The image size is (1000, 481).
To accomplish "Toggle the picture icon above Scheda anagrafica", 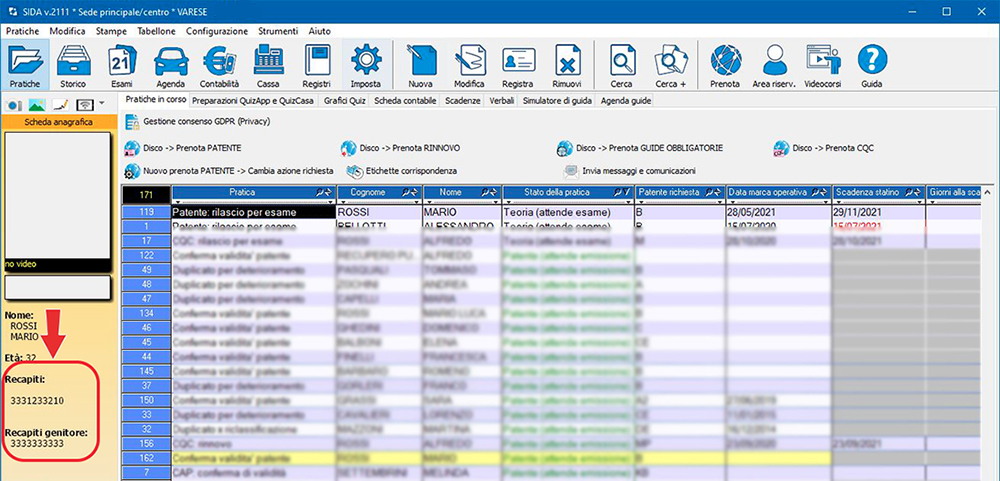I will [x=36, y=104].
